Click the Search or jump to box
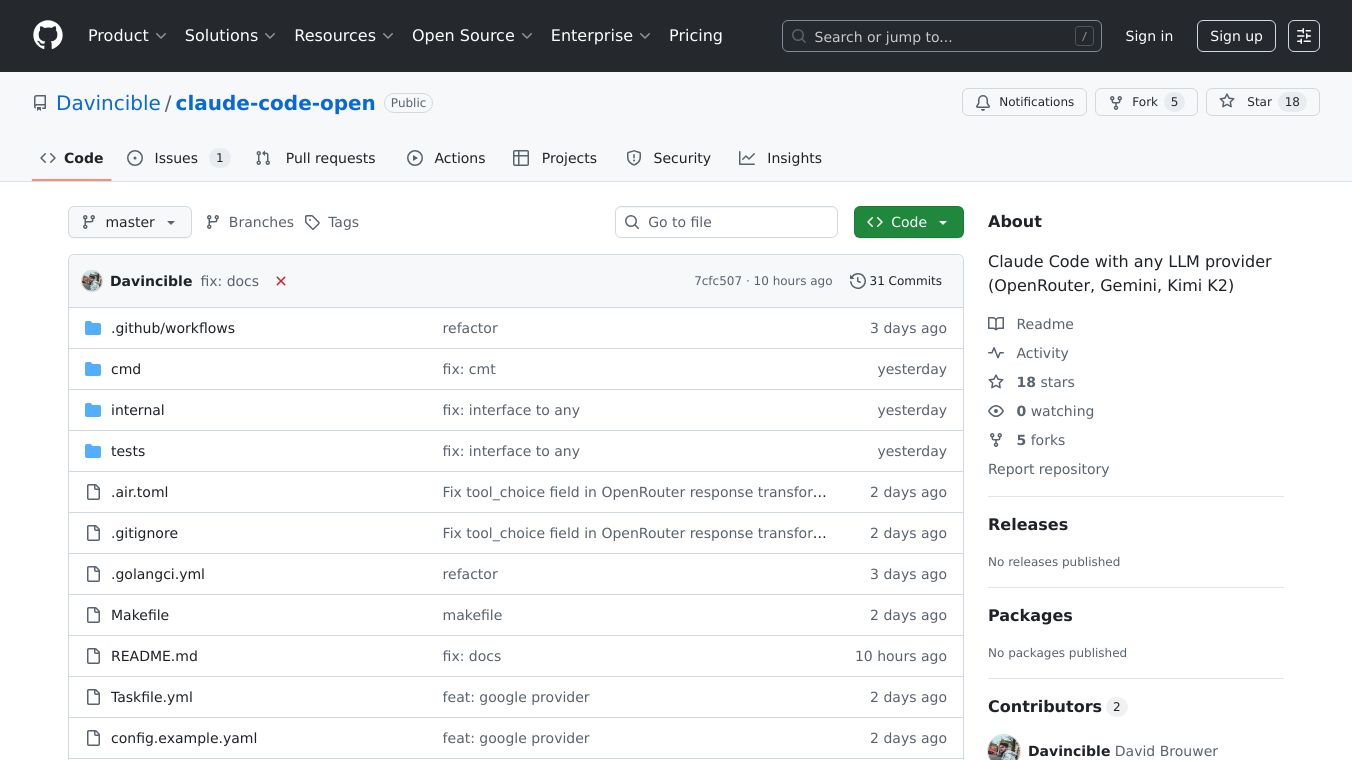 pos(941,36)
